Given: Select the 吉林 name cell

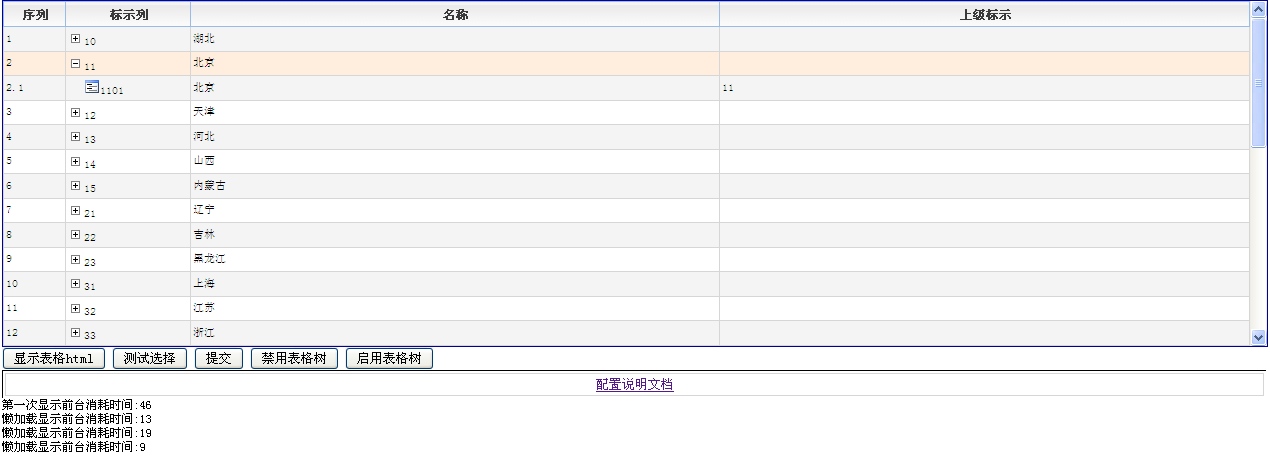Looking at the screenshot, I should pyautogui.click(x=455, y=235).
